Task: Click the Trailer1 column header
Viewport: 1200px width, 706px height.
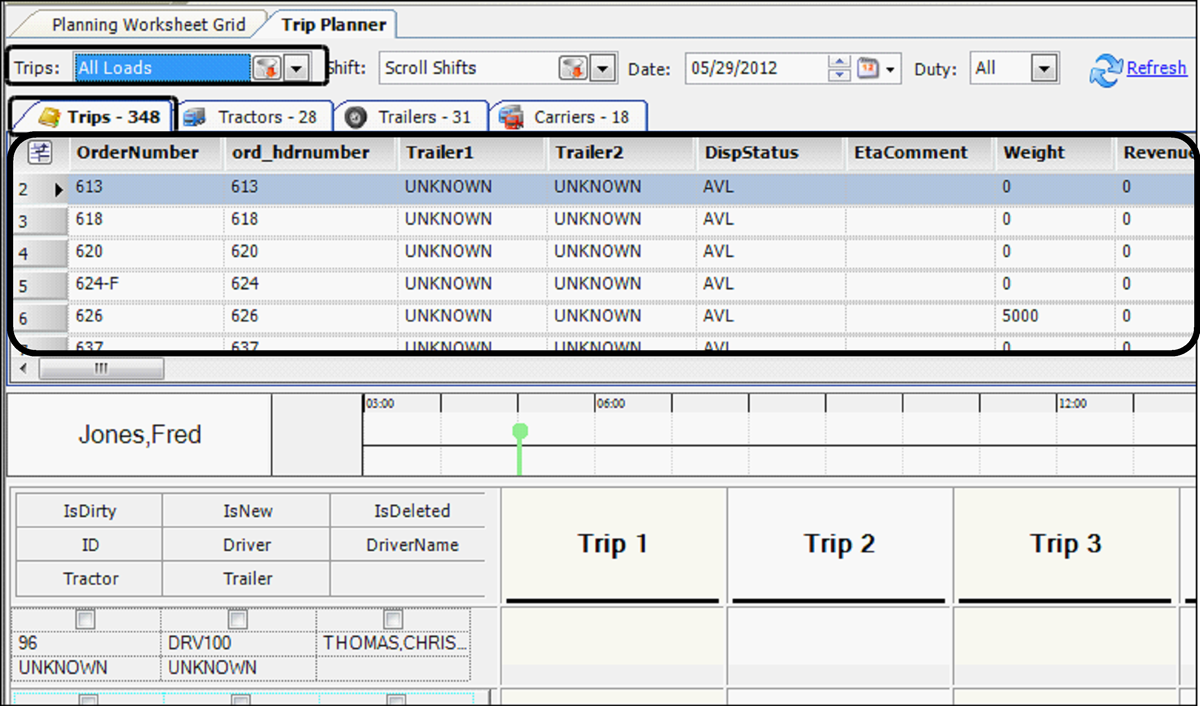Action: point(471,153)
